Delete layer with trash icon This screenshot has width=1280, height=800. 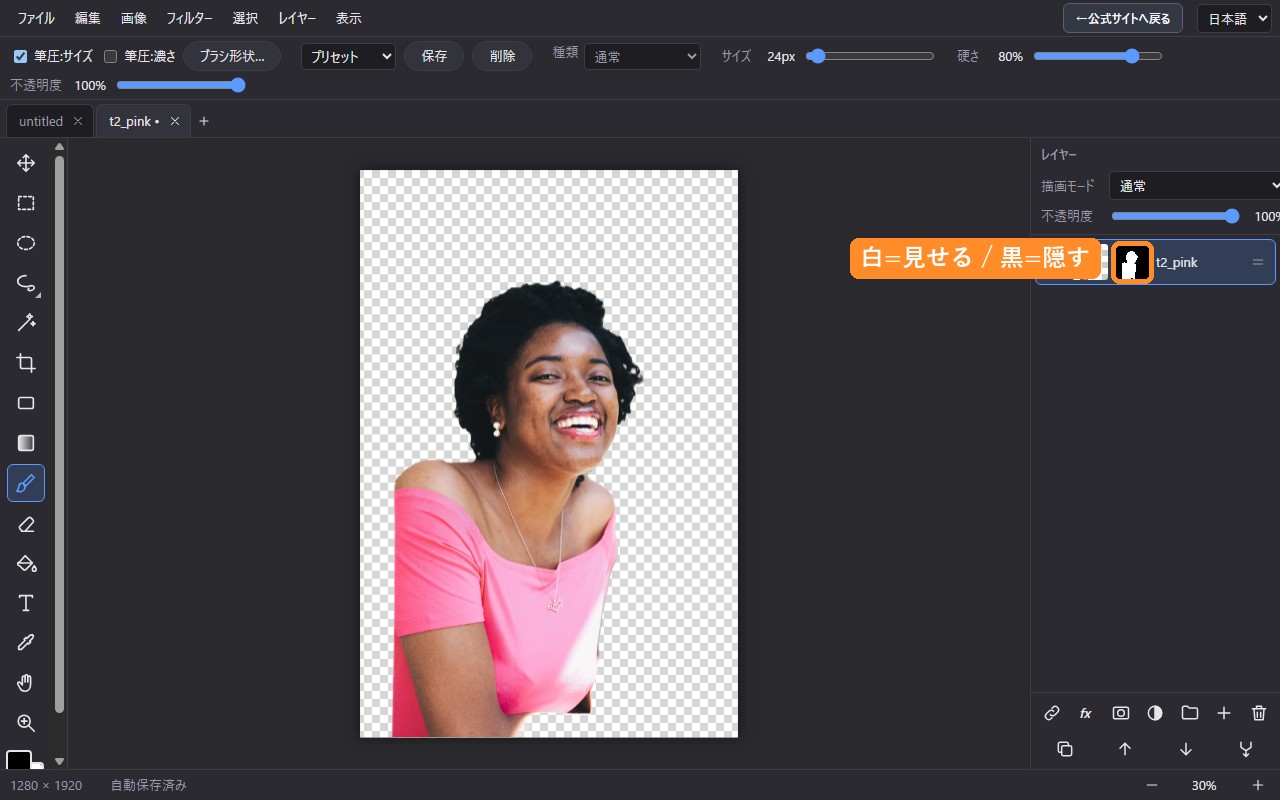tap(1259, 713)
